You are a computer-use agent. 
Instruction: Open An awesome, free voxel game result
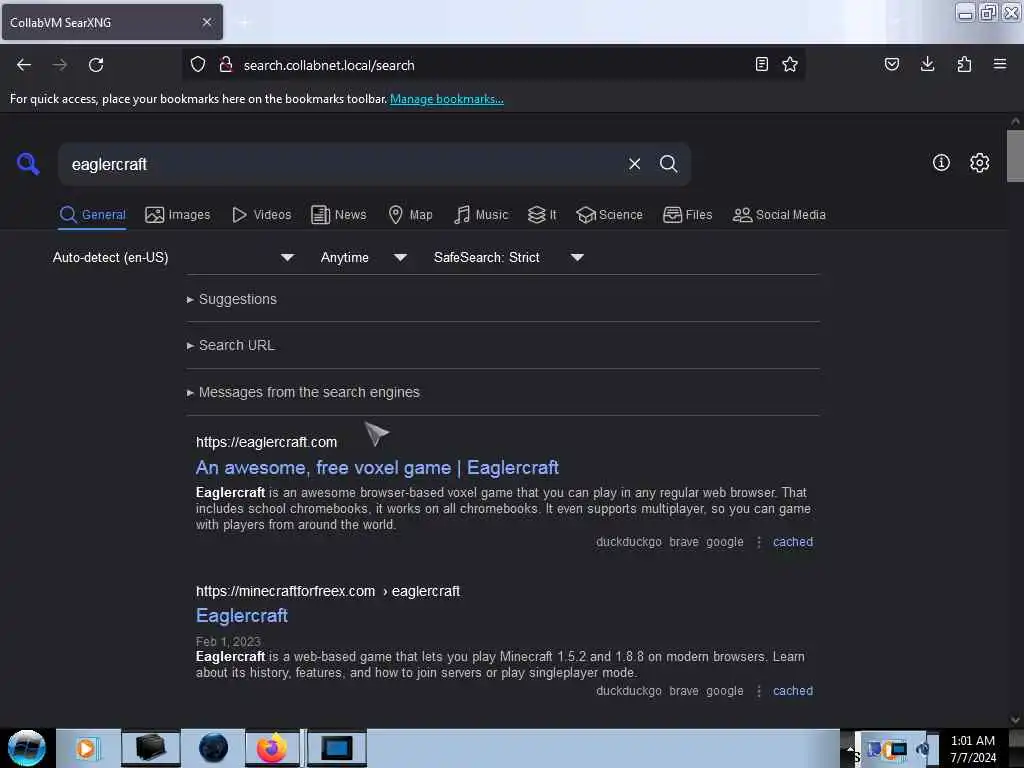[377, 468]
